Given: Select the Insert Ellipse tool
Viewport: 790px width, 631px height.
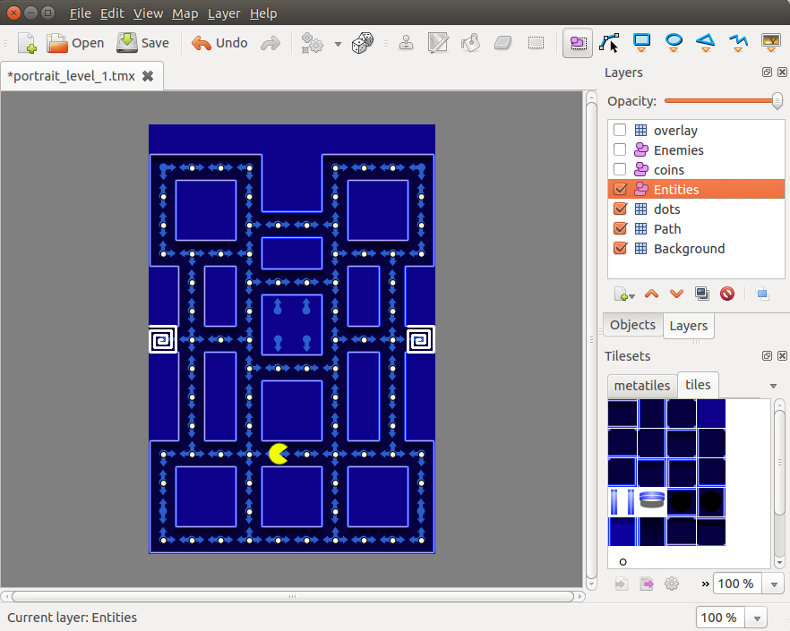Looking at the screenshot, I should 674,43.
